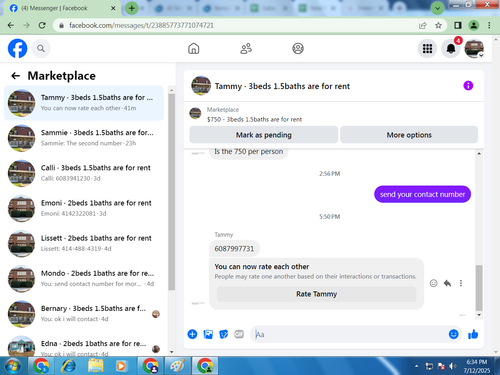Screen dimensions: 500x375
Task: Click the Mark as pending button
Action: (x=264, y=135)
